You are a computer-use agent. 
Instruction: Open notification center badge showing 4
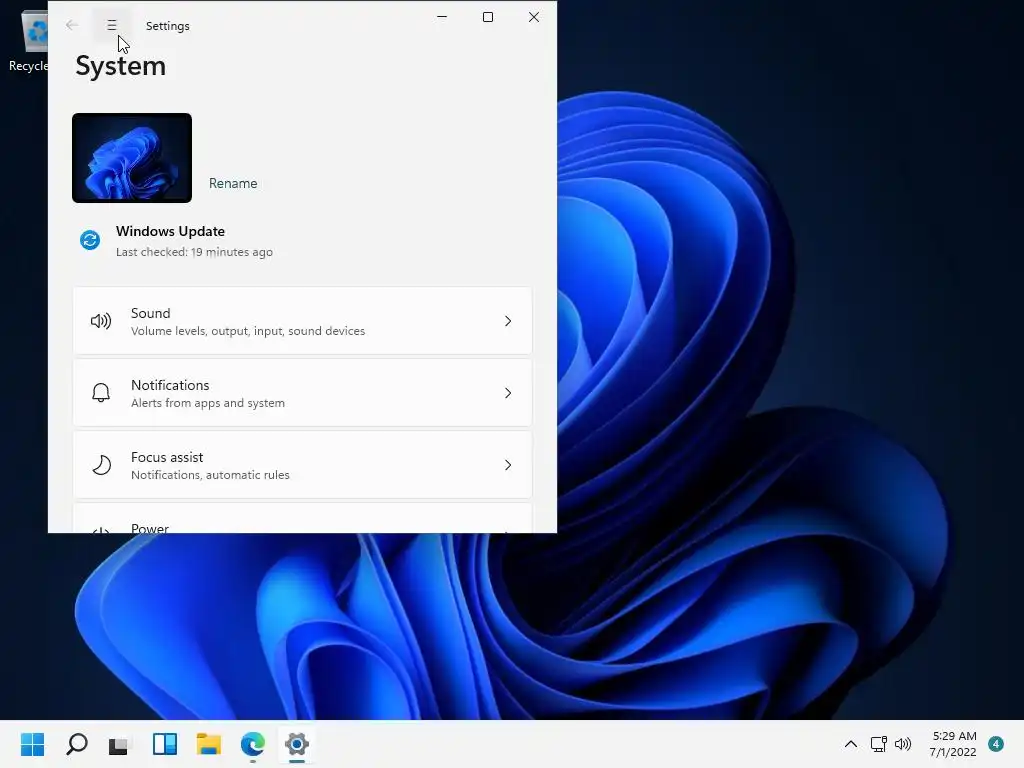[995, 744]
